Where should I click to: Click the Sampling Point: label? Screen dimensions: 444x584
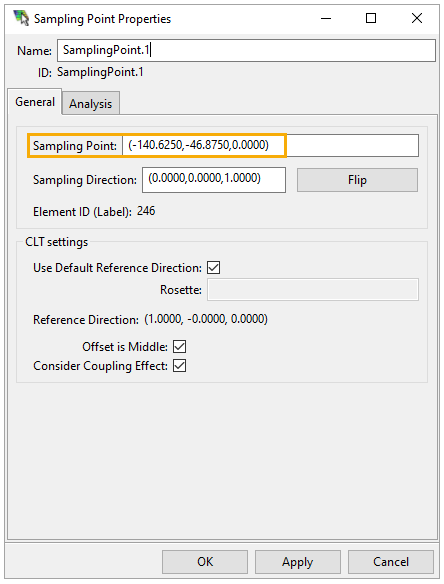(x=75, y=146)
